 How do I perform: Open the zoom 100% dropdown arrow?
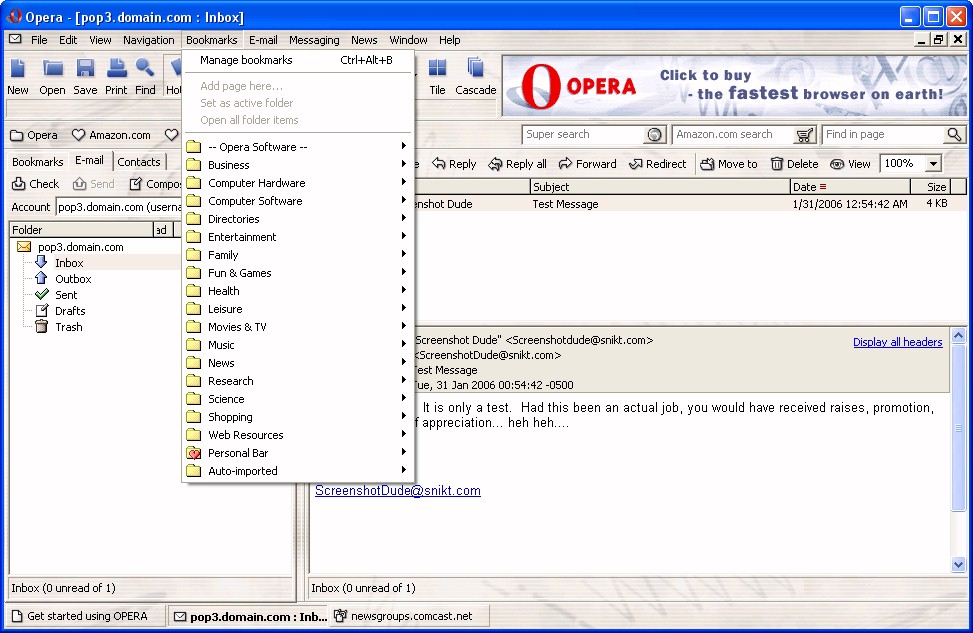[x=933, y=164]
